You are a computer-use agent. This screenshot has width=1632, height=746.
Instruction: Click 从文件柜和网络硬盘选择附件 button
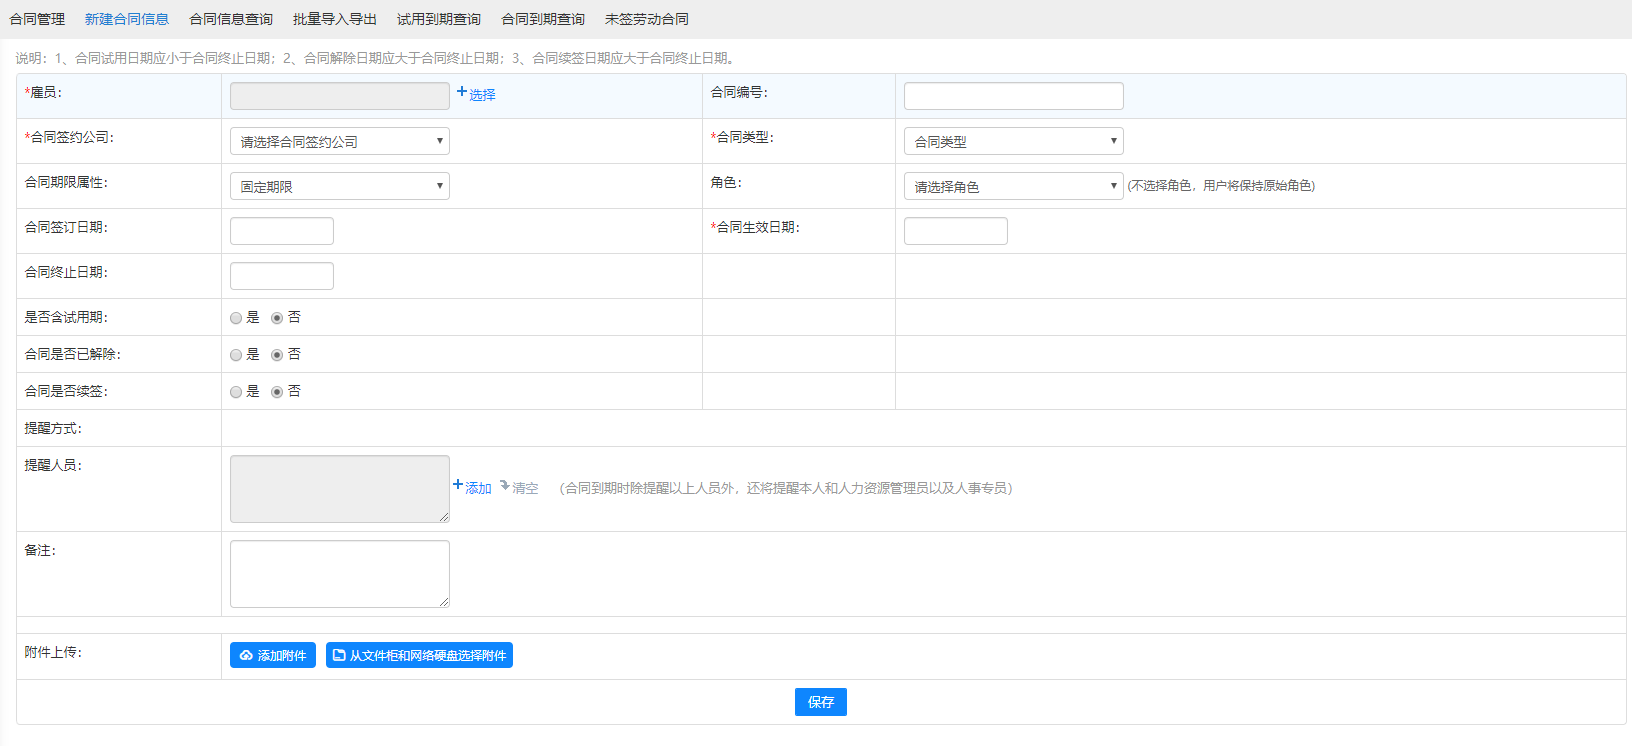click(x=419, y=655)
